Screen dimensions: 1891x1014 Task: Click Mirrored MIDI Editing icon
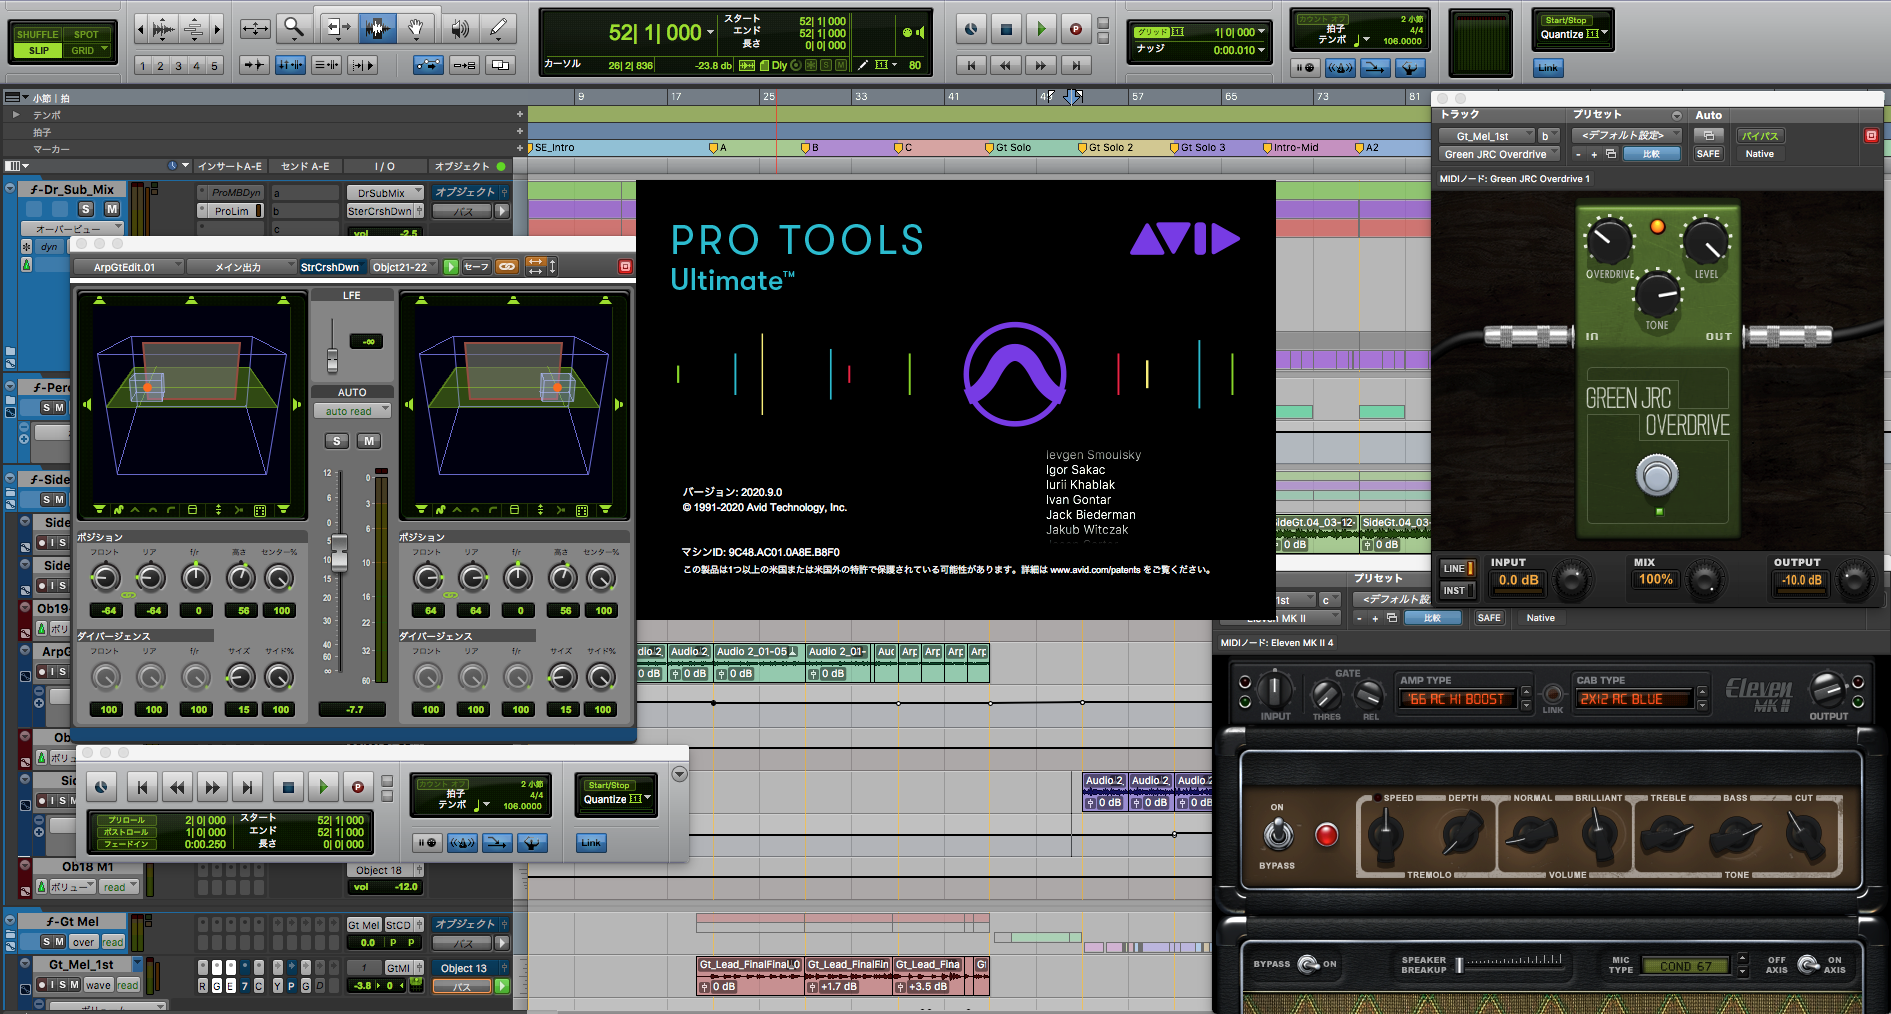(464, 65)
